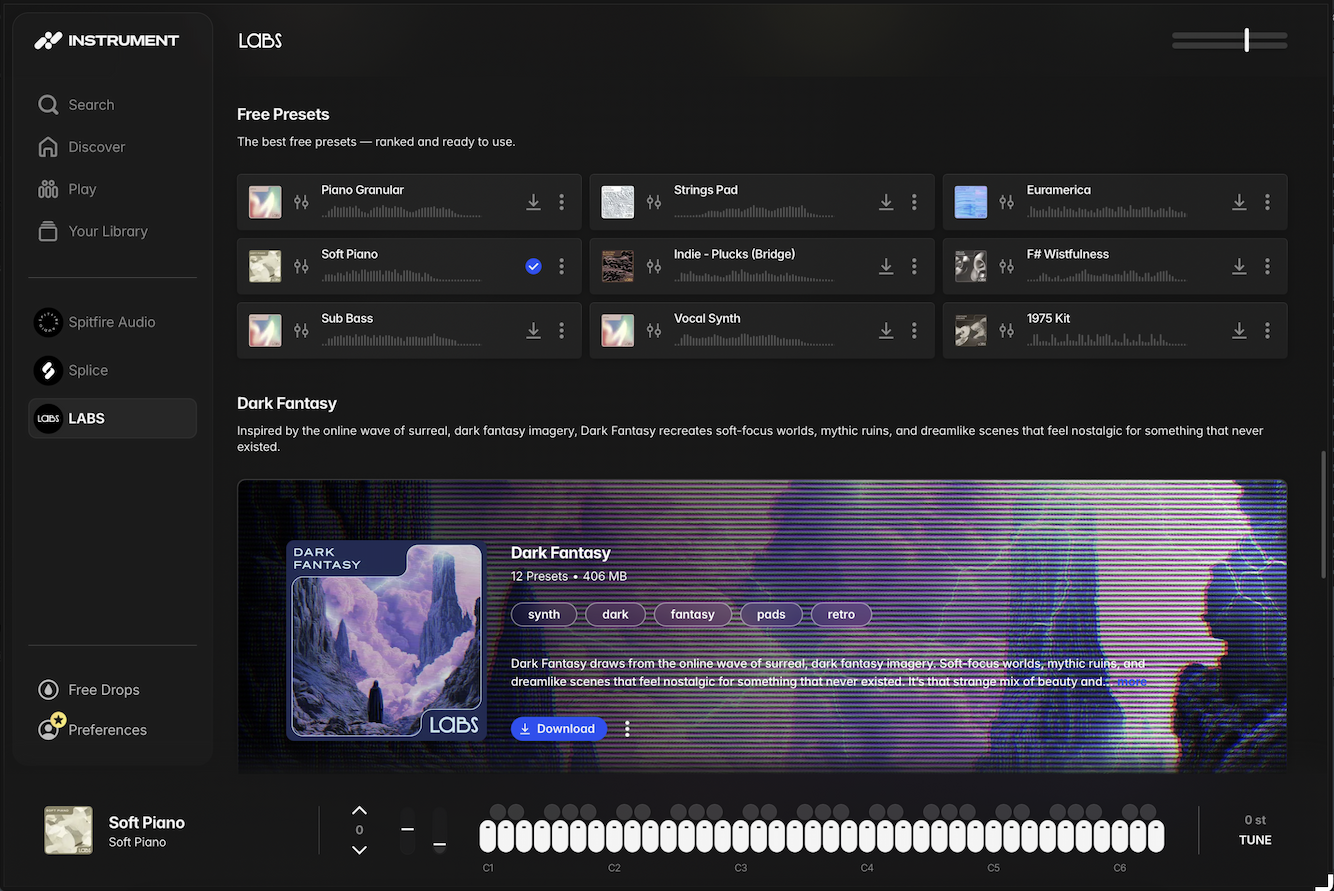Open Your Library
1334x891 pixels.
tap(93, 231)
